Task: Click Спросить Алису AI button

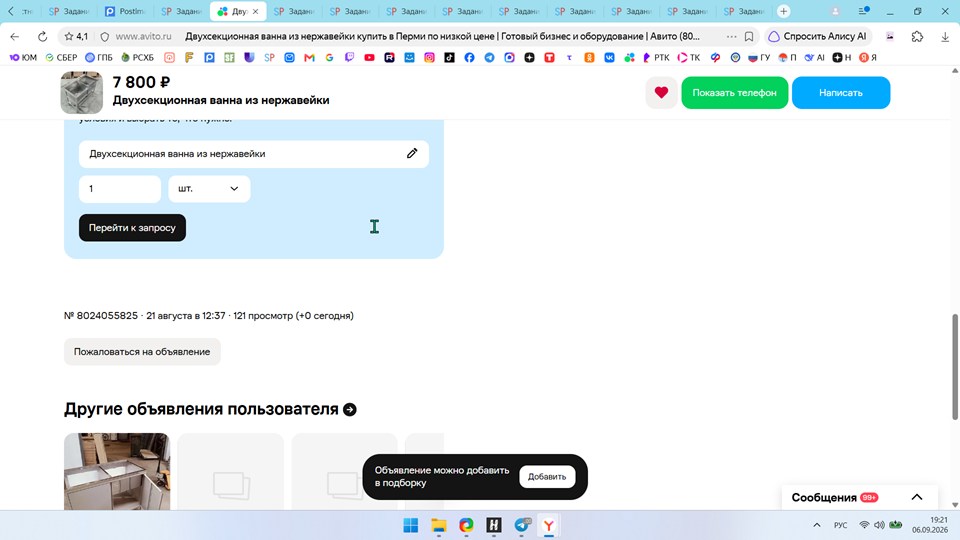Action: (x=818, y=37)
